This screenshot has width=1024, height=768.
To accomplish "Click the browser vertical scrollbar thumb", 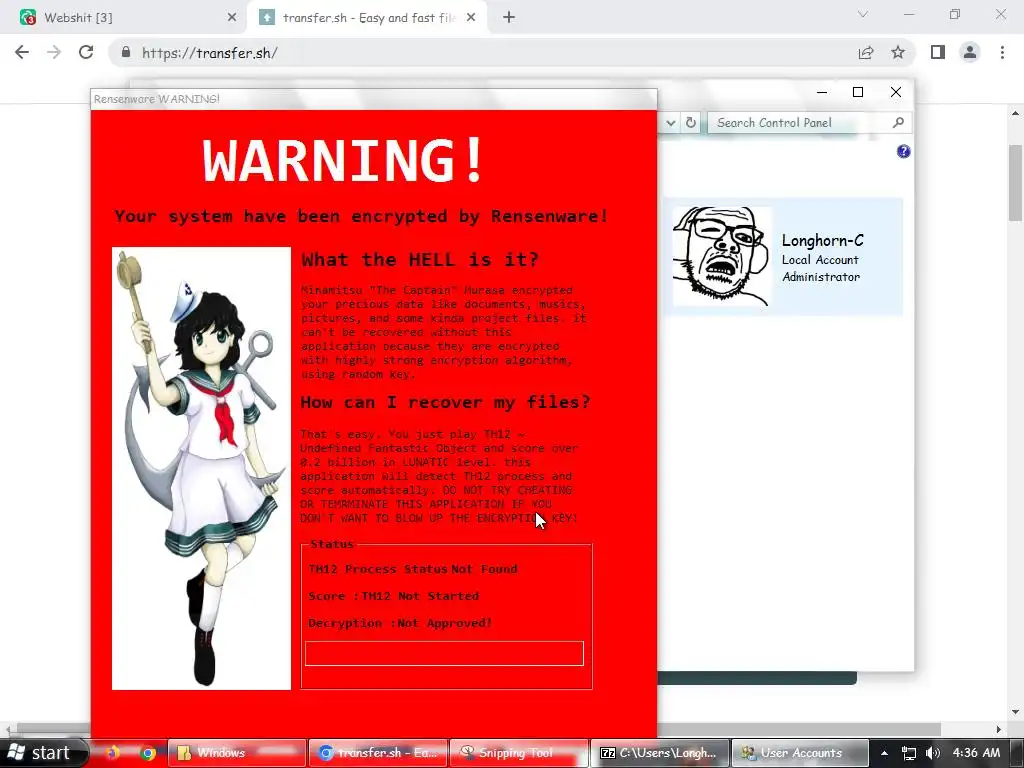I will click(x=1016, y=183).
